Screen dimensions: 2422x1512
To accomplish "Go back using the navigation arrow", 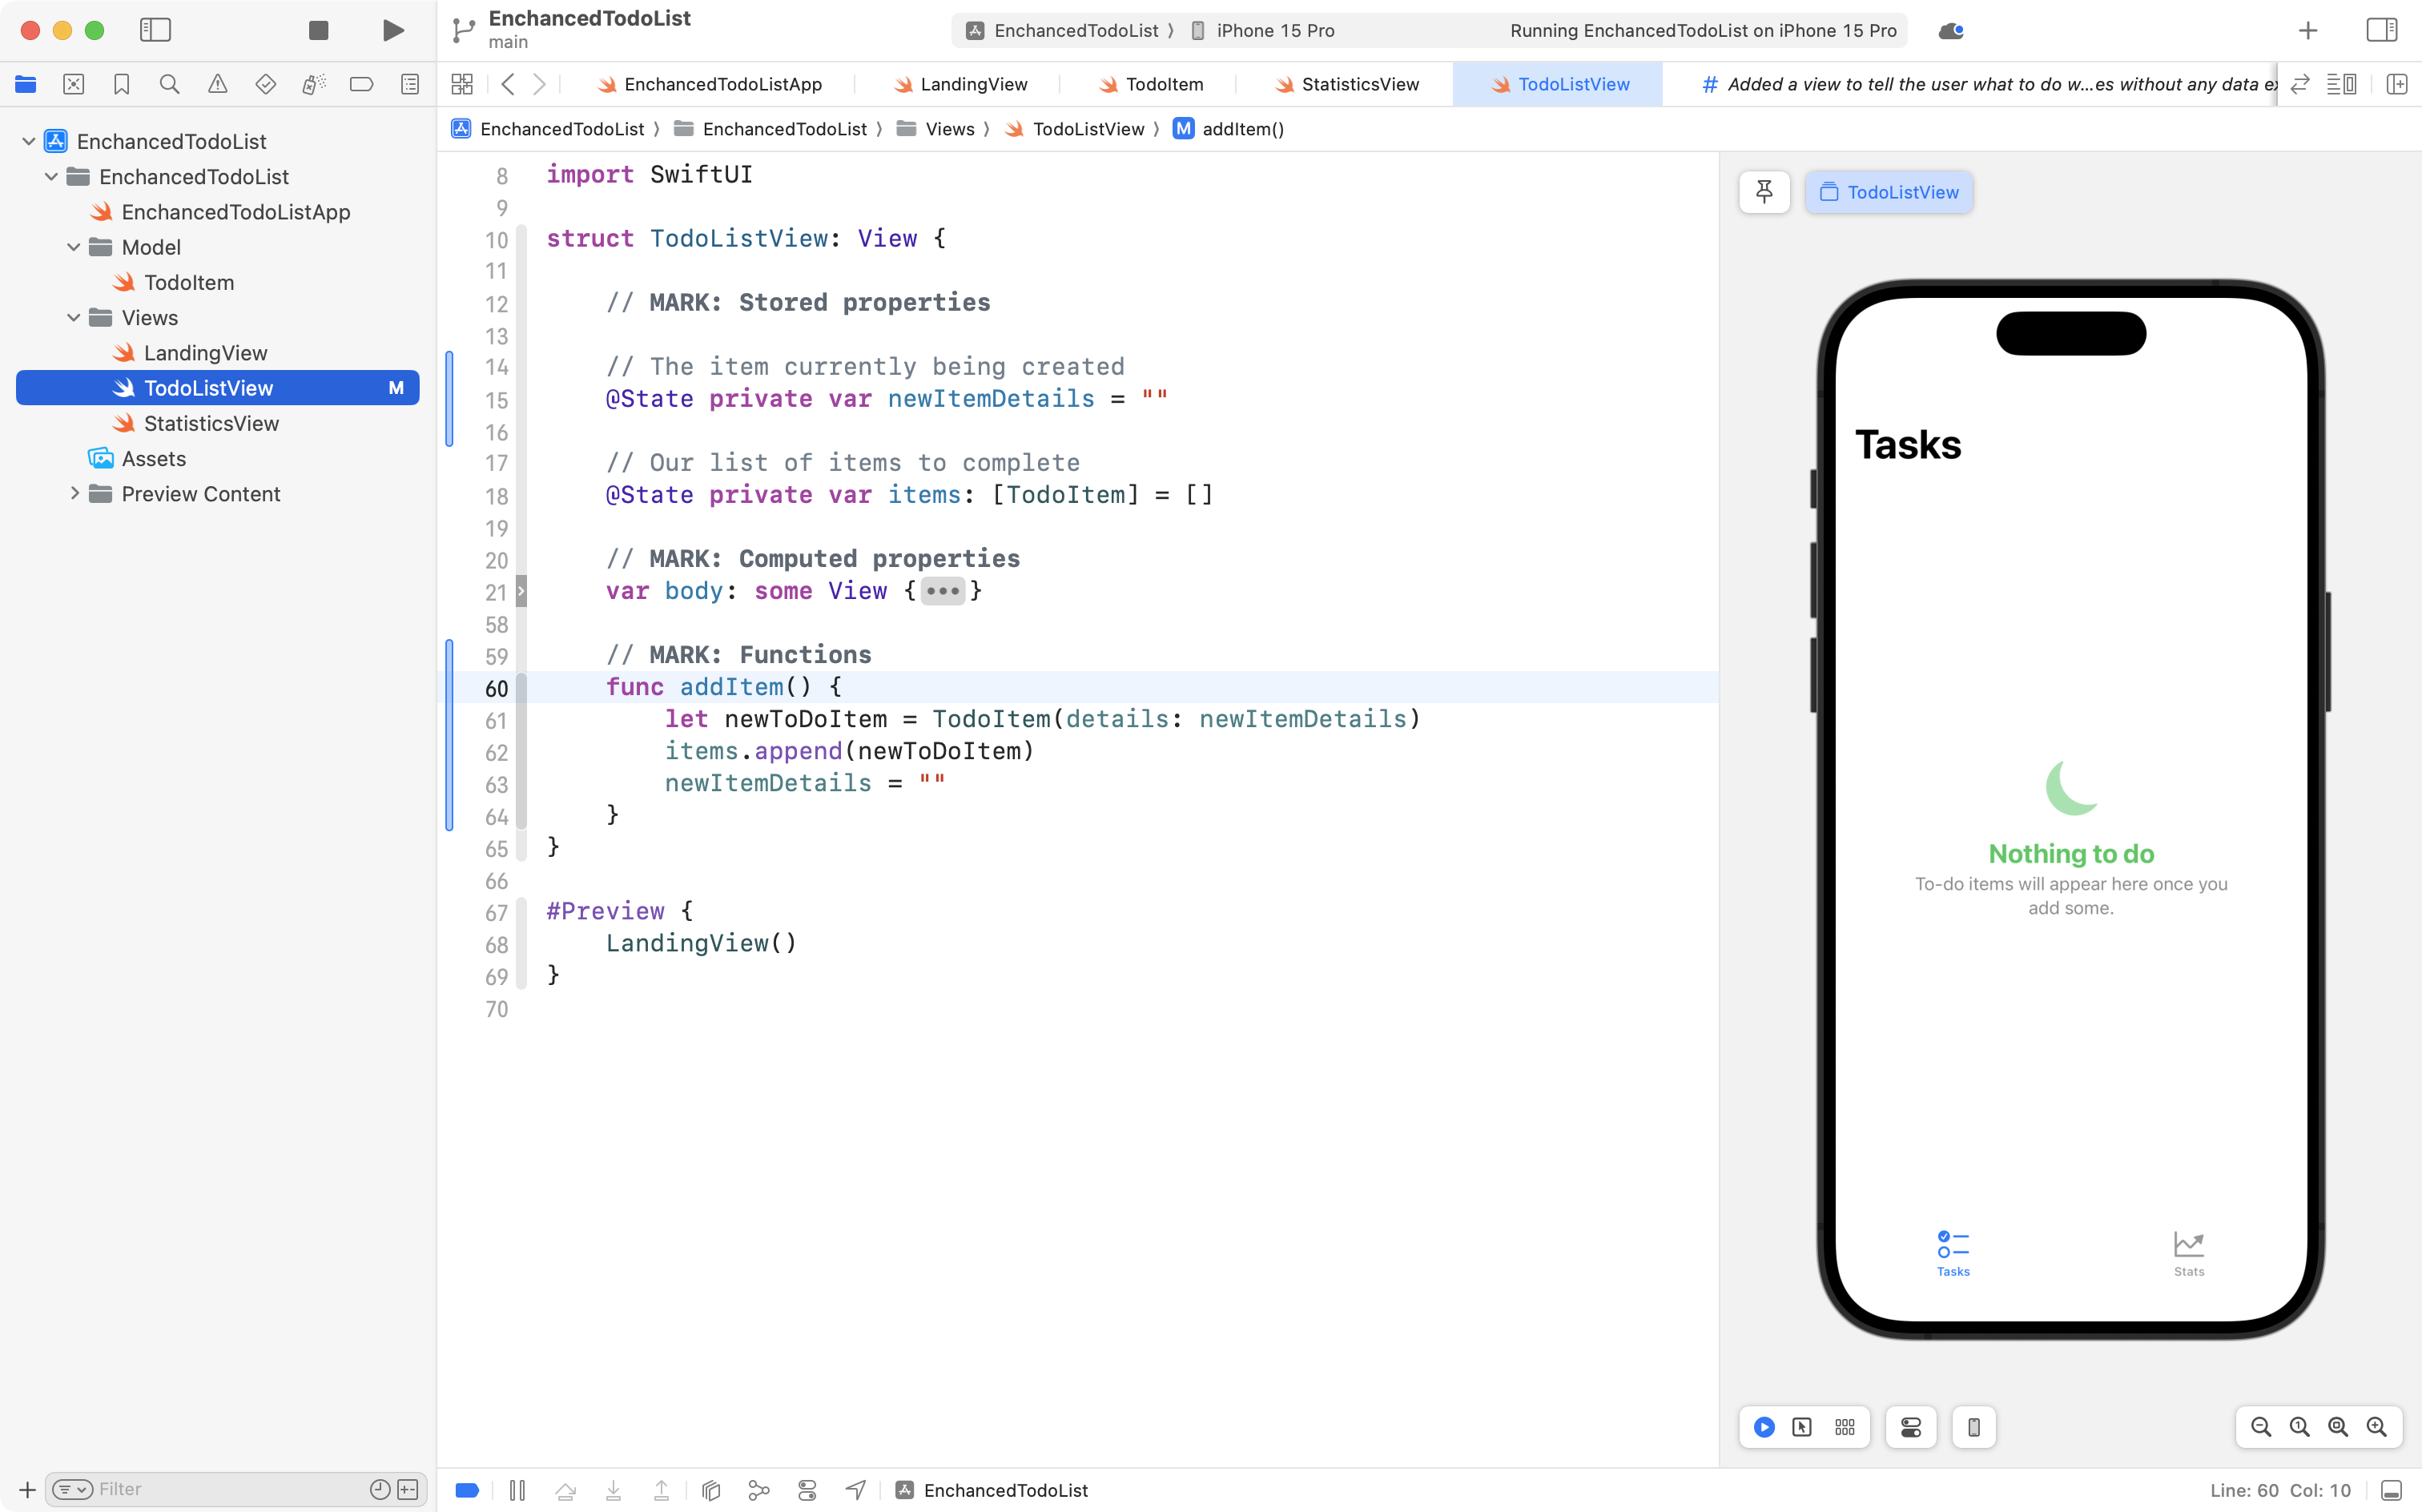I will [x=508, y=84].
